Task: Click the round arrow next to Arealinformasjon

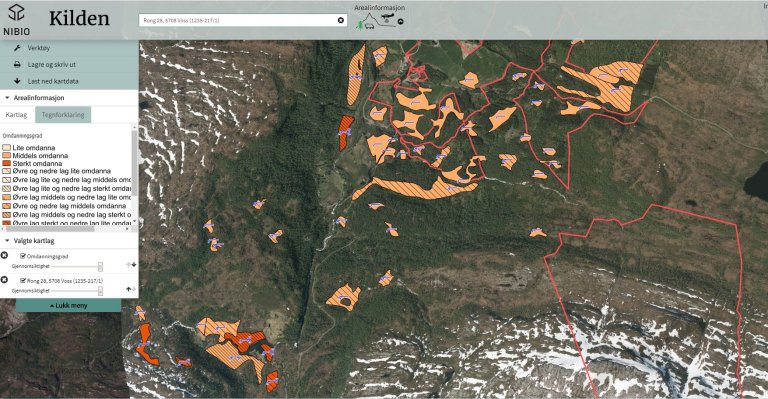Action: (x=401, y=22)
